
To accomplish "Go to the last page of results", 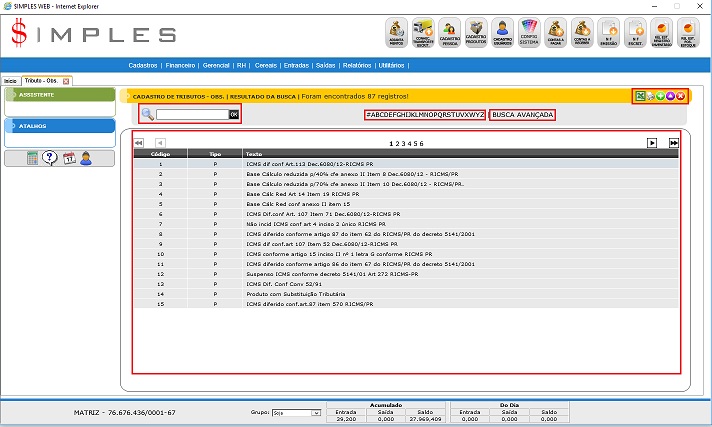I will click(674, 143).
